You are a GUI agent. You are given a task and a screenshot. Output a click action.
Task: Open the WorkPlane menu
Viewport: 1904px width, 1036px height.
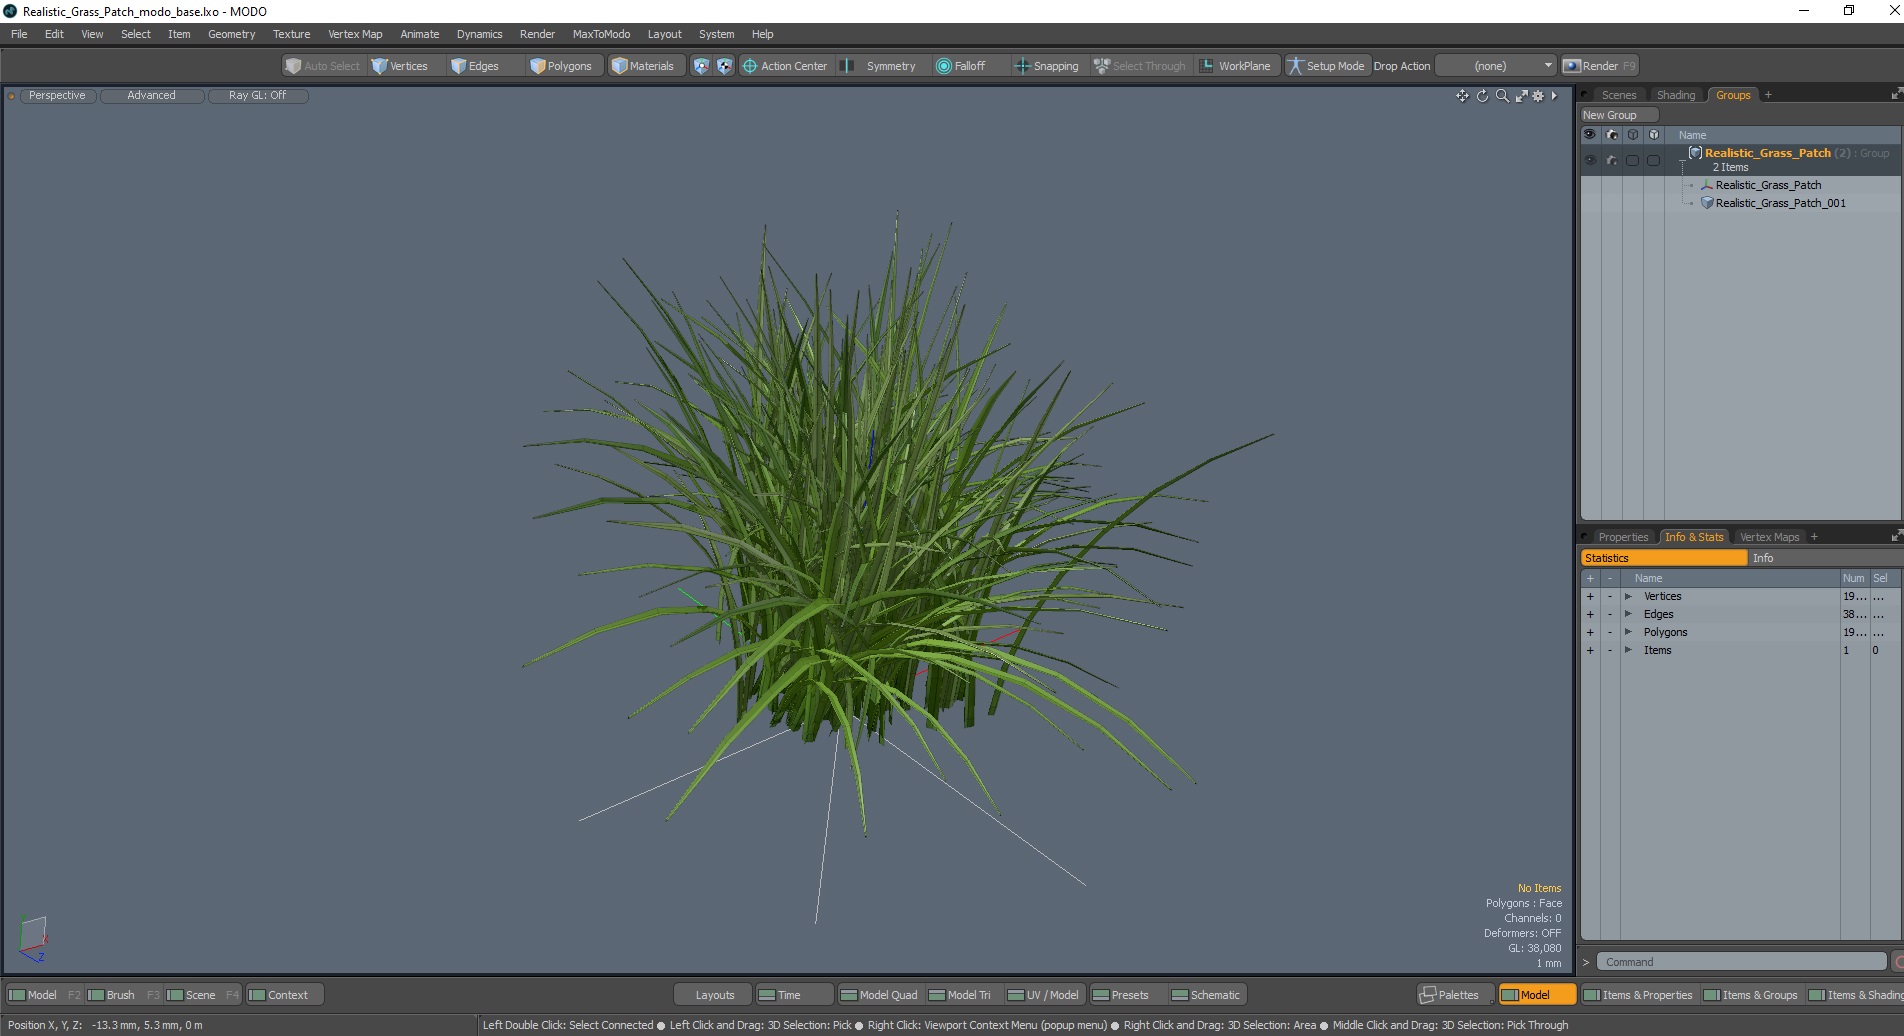pyautogui.click(x=1236, y=66)
